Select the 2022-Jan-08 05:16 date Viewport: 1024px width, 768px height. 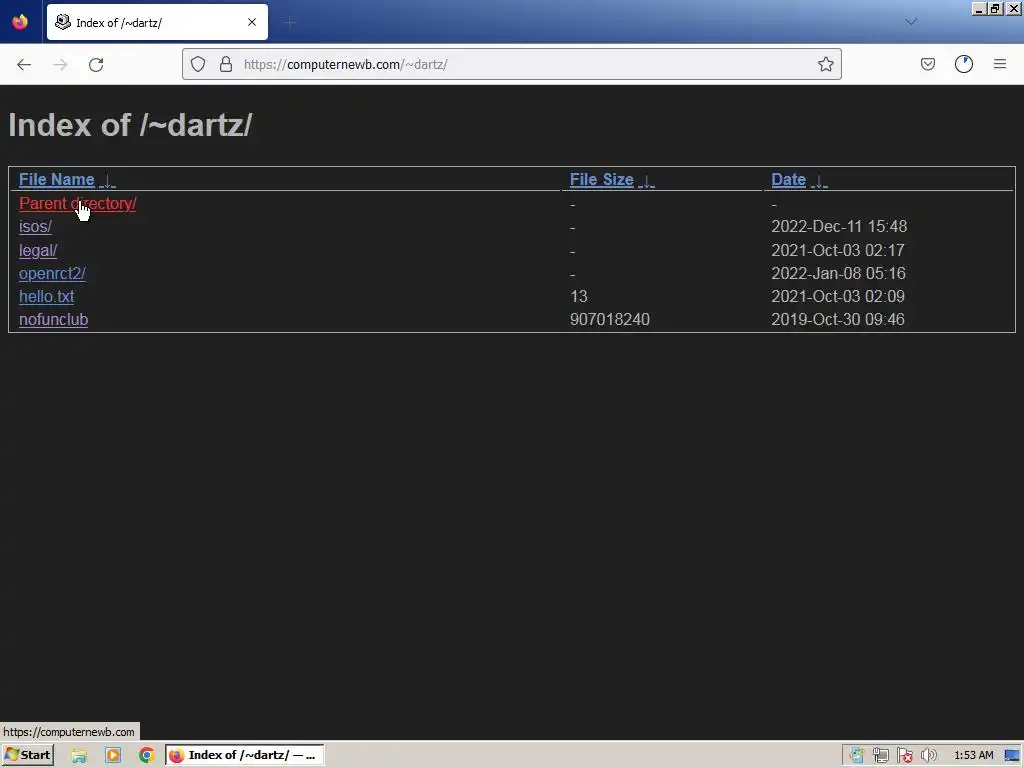[x=839, y=274]
